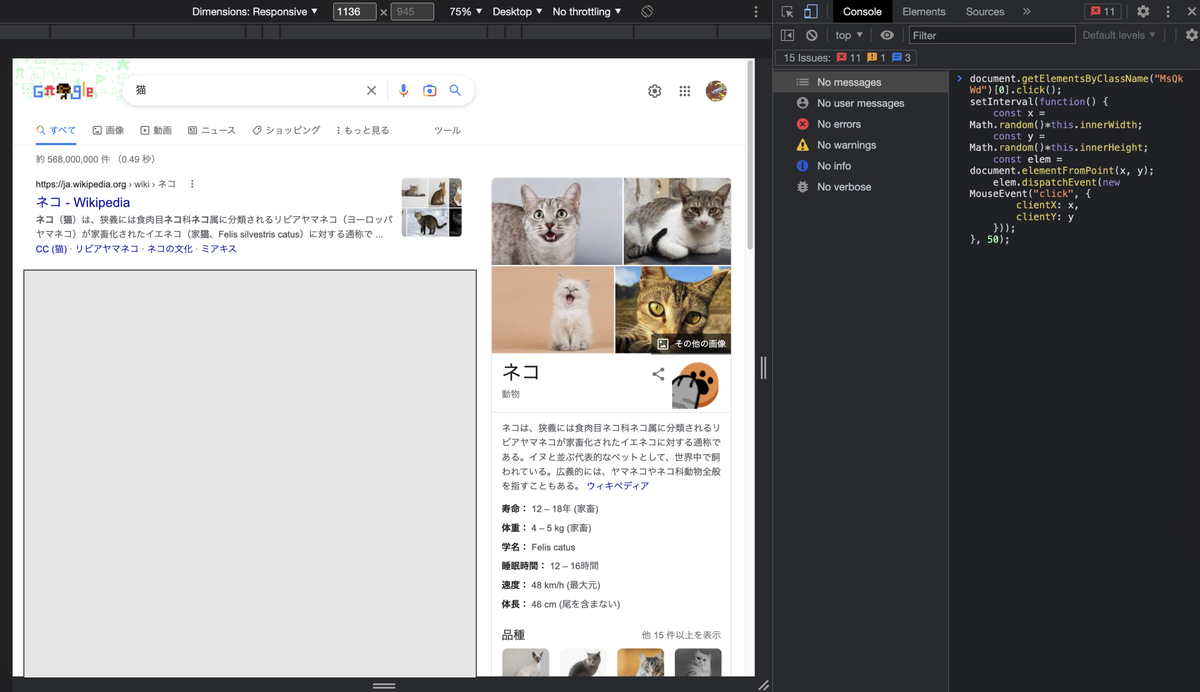Select the No messages sidebar row

tap(862, 82)
